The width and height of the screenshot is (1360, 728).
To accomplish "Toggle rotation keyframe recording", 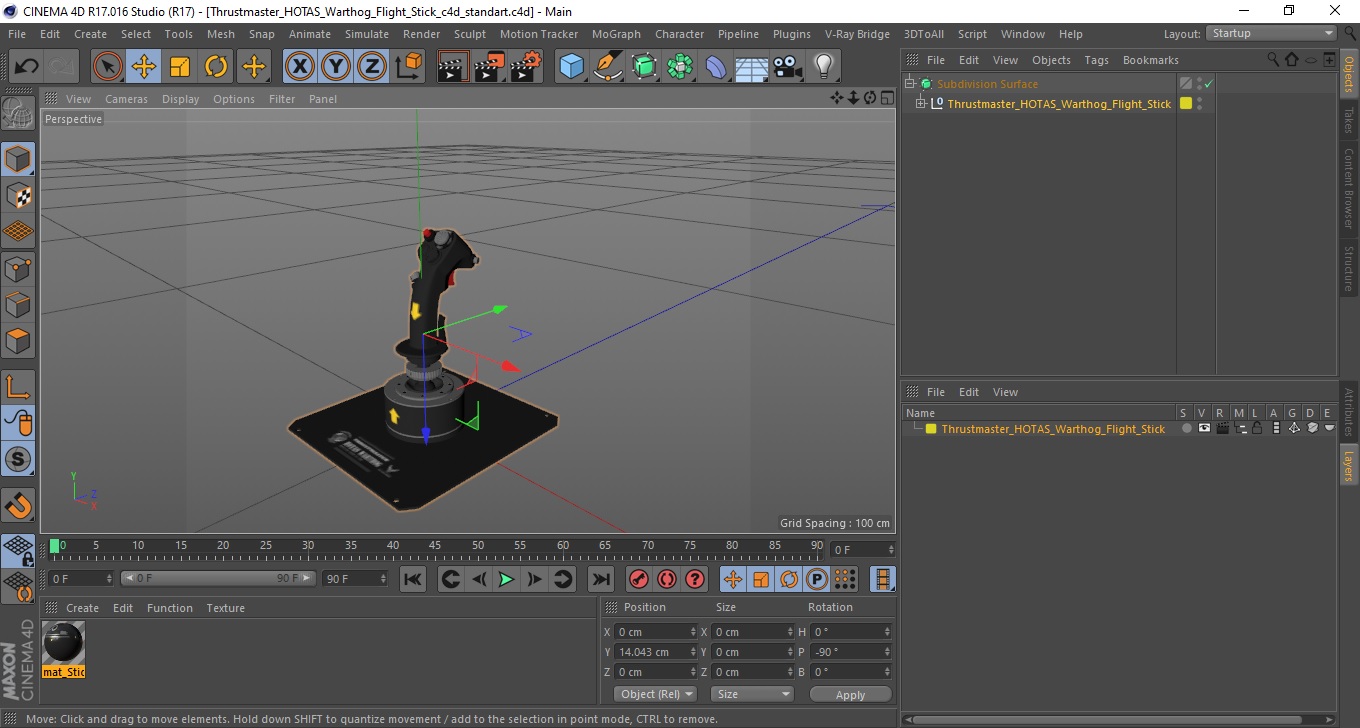I will tap(789, 579).
